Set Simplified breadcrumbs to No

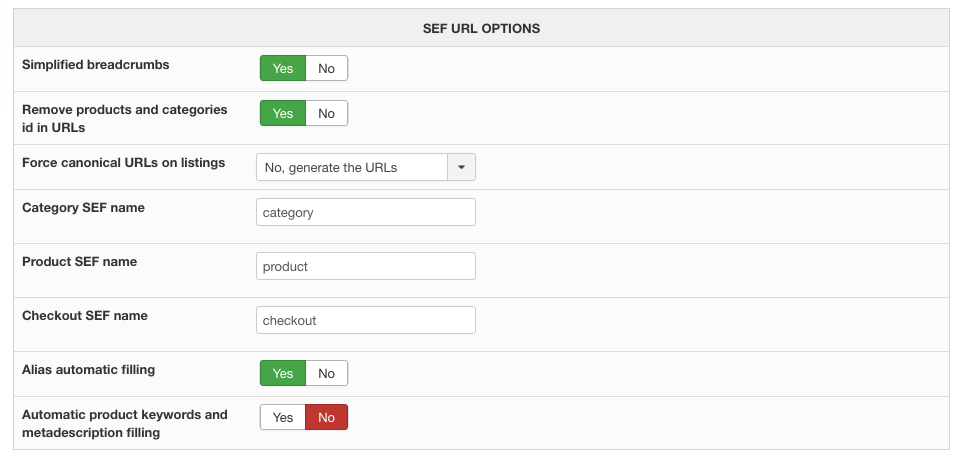coord(326,68)
